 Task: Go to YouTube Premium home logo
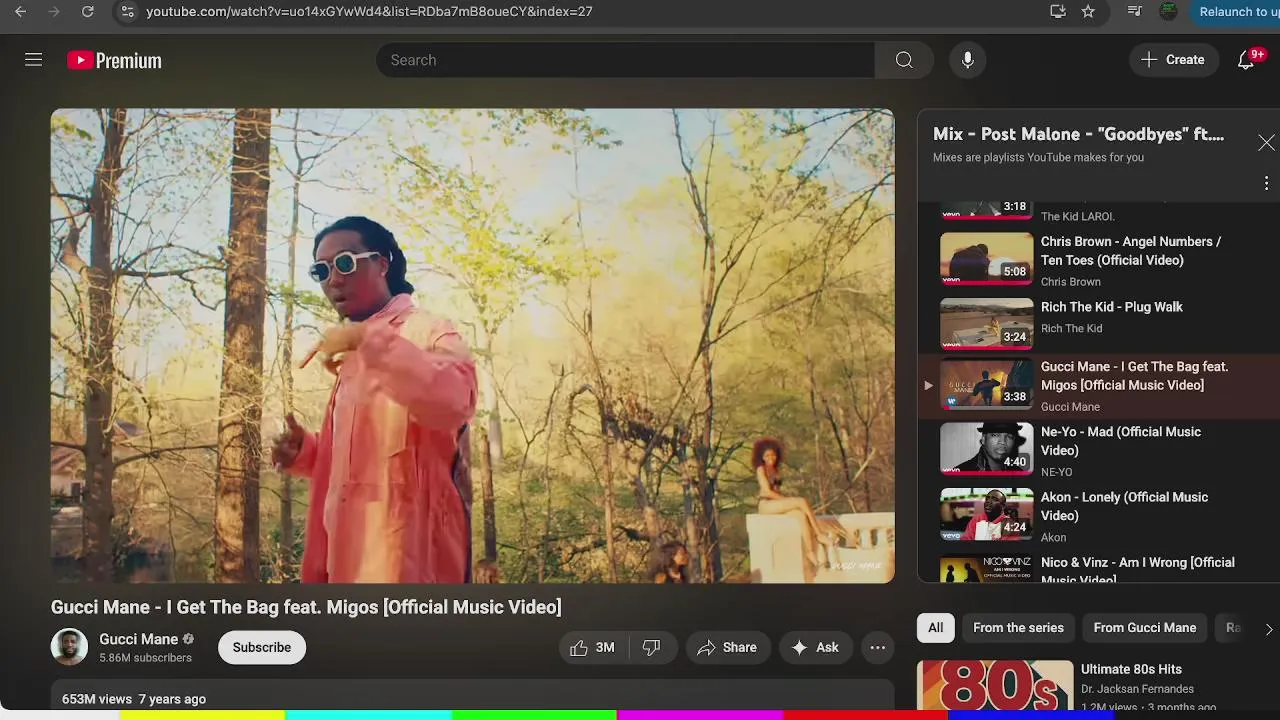[x=114, y=61]
